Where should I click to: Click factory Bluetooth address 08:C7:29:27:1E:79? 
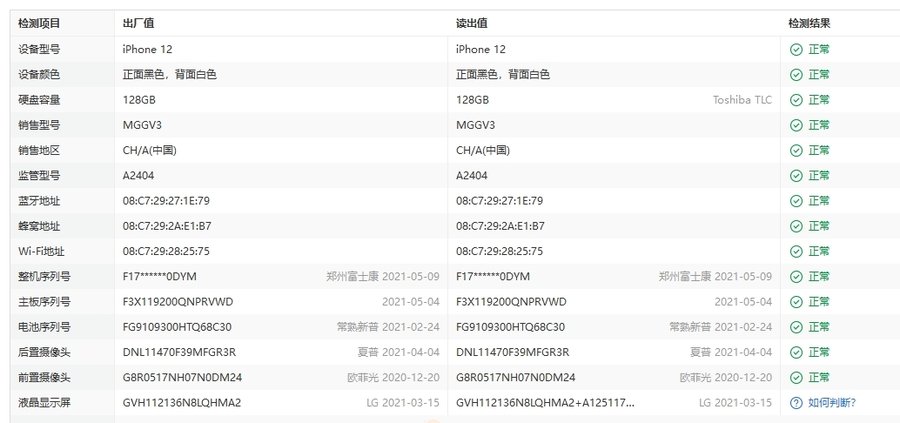166,201
